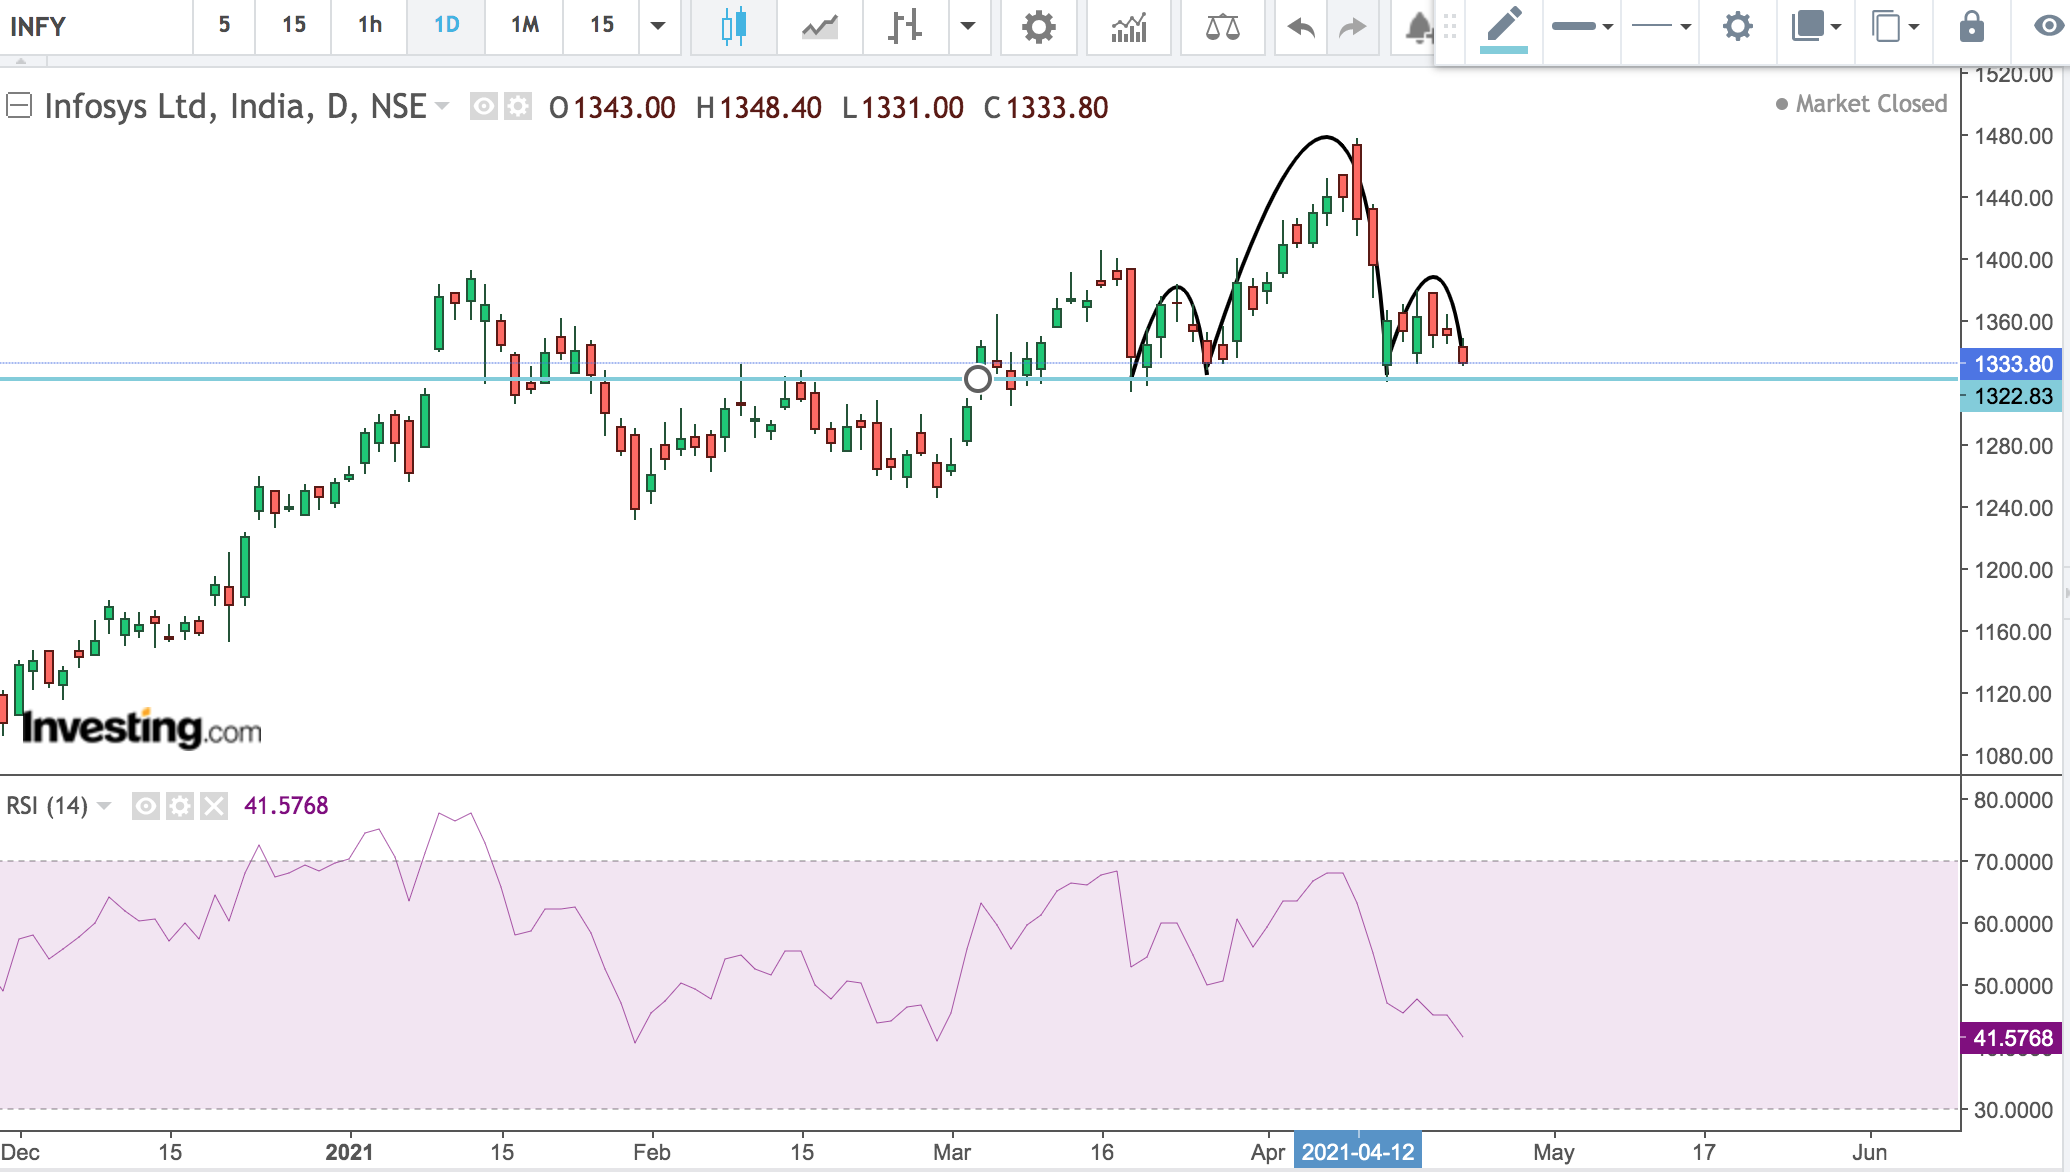
Task: Toggle drawing visibility eye in toolbar
Action: [x=2048, y=27]
